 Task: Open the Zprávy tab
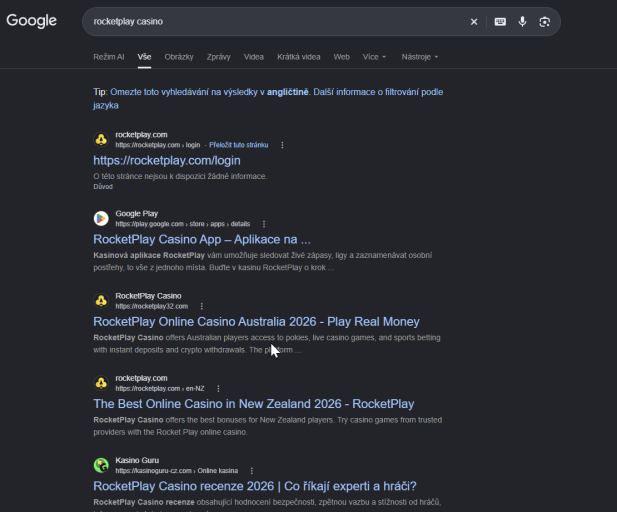coord(218,57)
